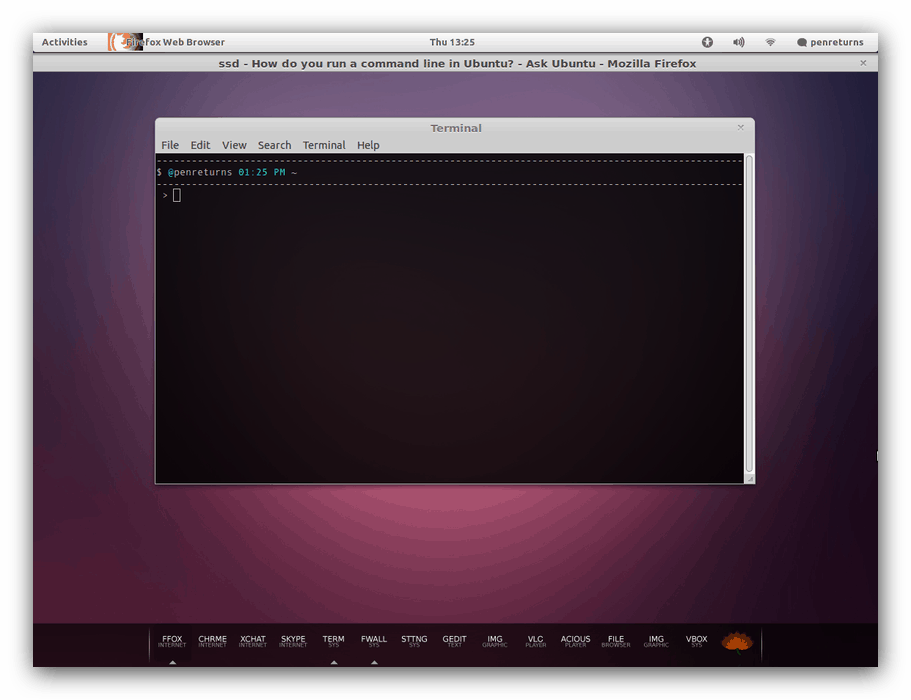Click the Terminal vertical scrollbar
The height and width of the screenshot is (700, 911).
pyautogui.click(x=749, y=314)
